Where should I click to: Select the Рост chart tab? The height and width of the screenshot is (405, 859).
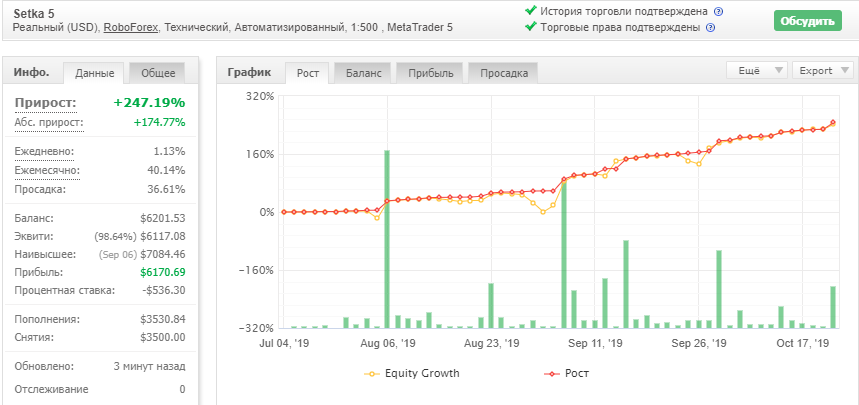(x=308, y=73)
